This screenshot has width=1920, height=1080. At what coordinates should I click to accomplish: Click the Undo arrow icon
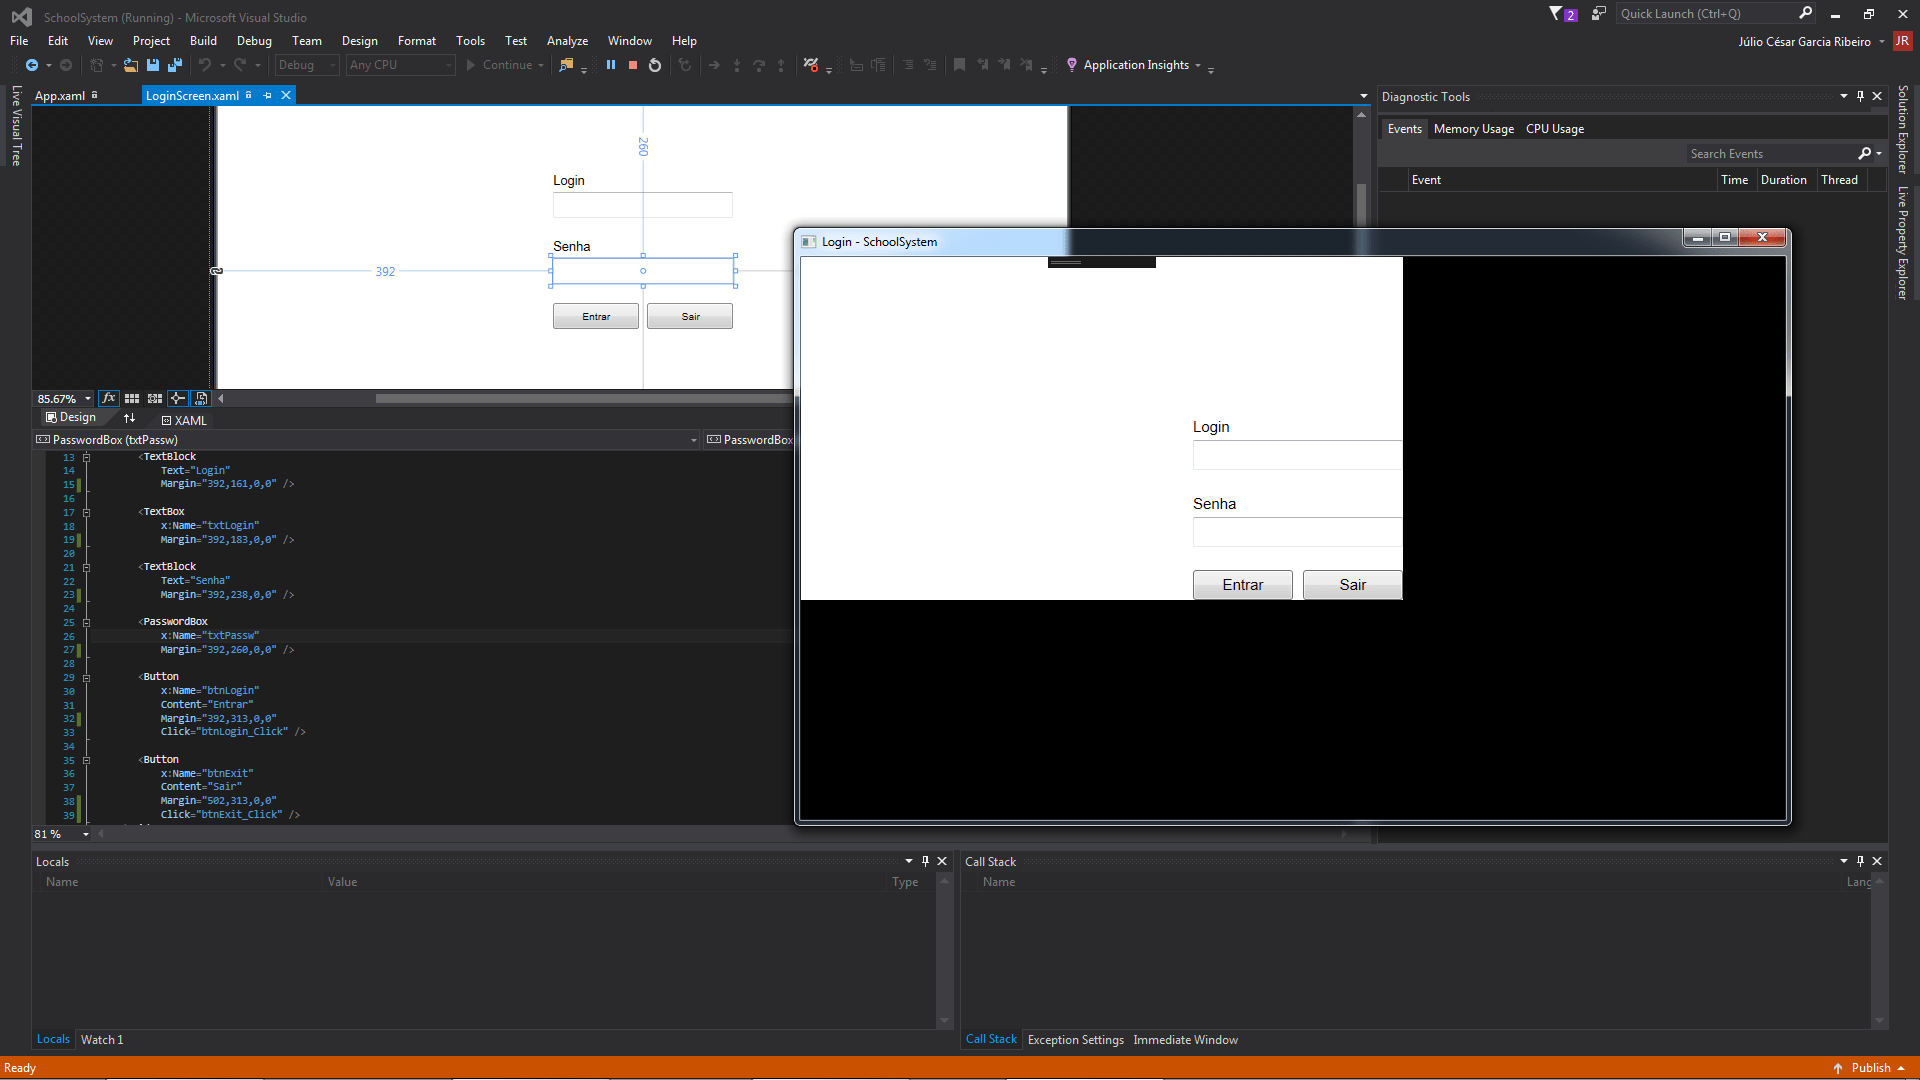click(205, 65)
